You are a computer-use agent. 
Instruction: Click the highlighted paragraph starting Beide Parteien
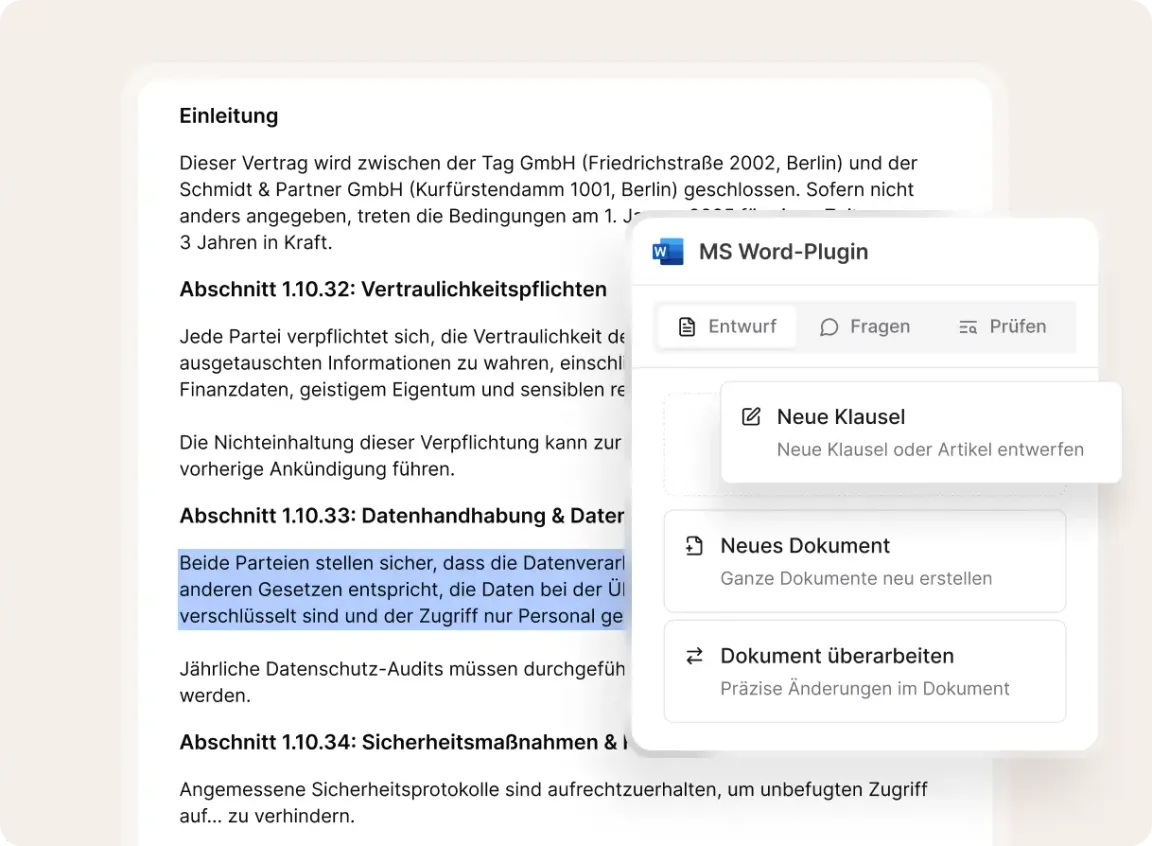(401, 590)
